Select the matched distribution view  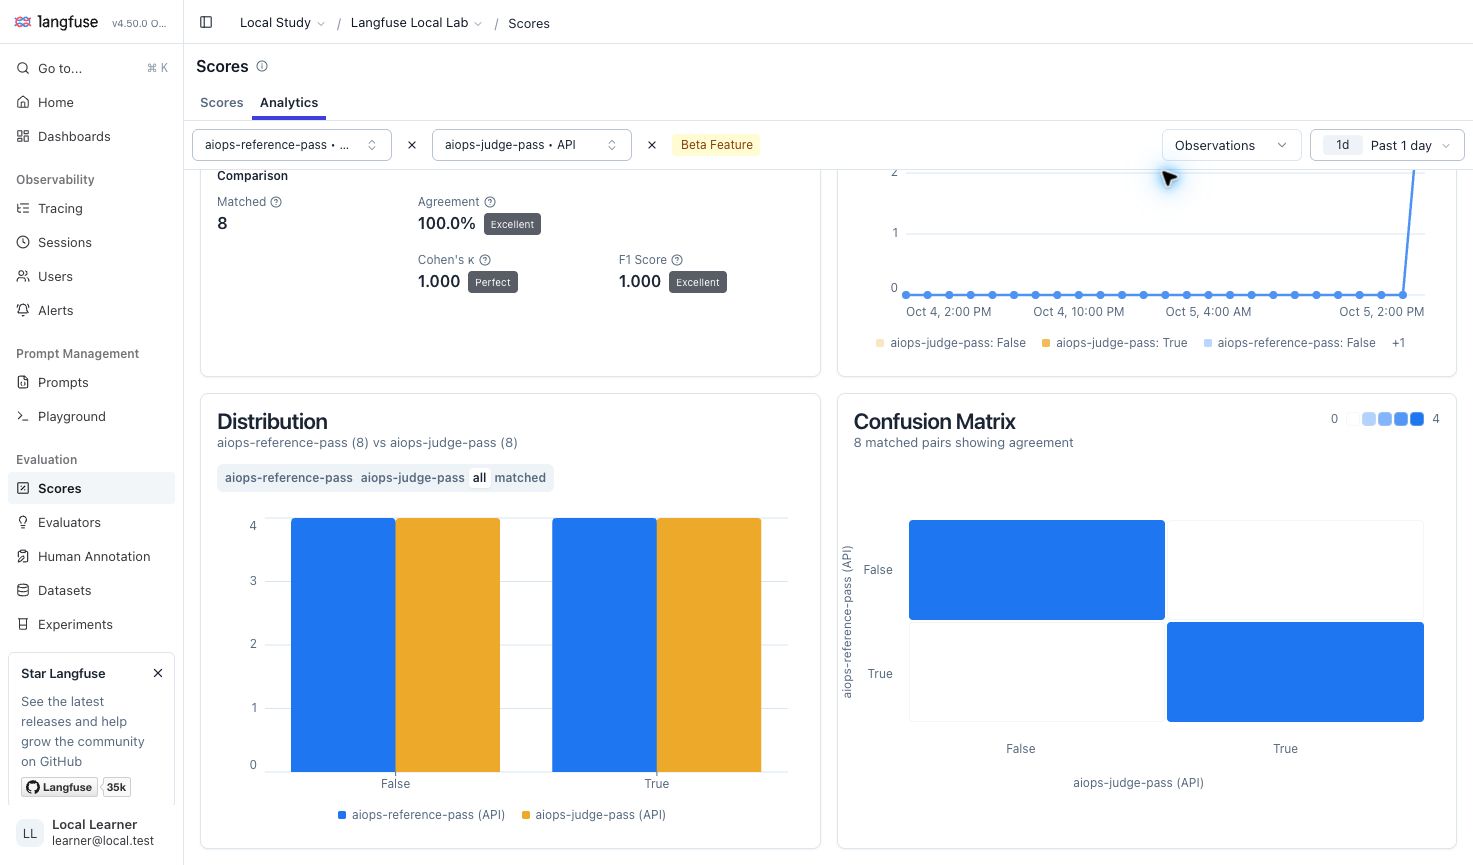pyautogui.click(x=520, y=478)
